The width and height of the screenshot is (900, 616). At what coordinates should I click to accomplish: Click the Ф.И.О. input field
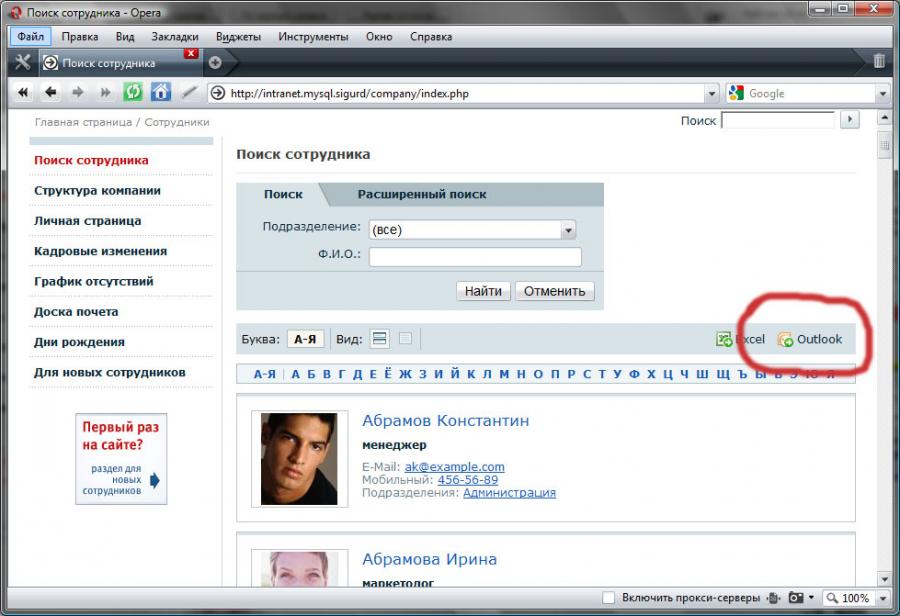[475, 257]
